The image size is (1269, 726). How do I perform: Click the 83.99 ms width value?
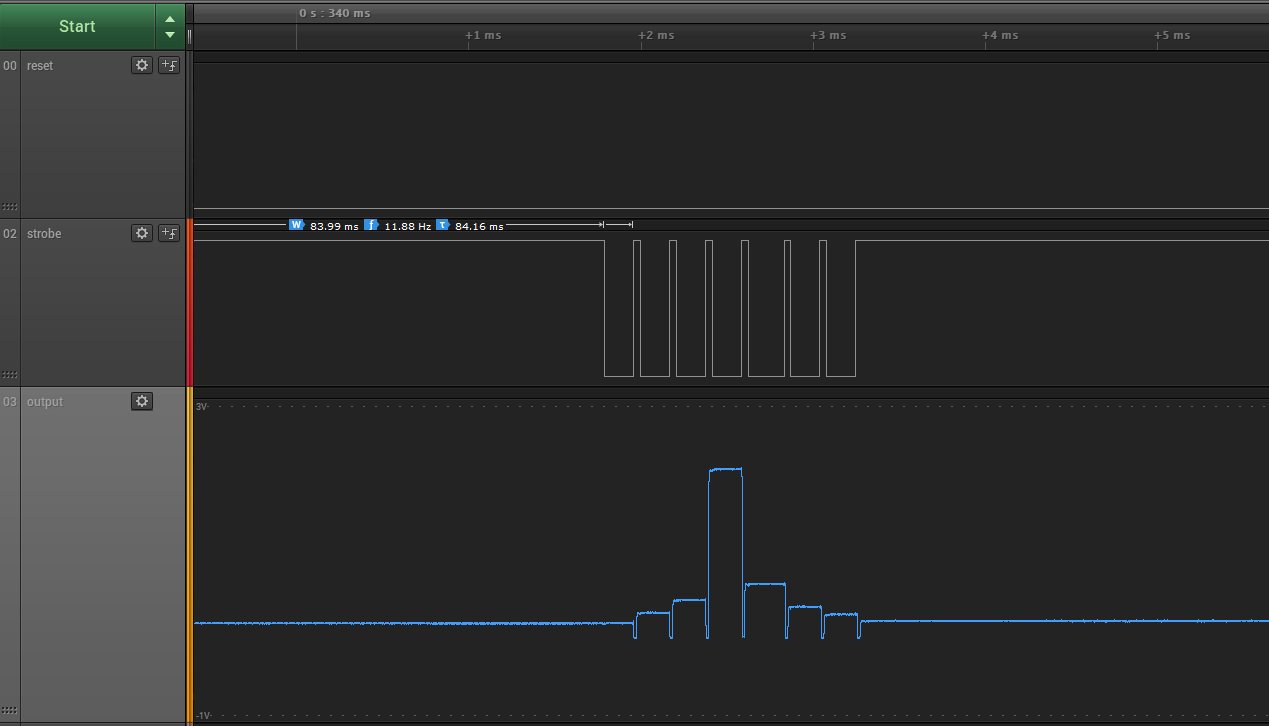coord(334,226)
